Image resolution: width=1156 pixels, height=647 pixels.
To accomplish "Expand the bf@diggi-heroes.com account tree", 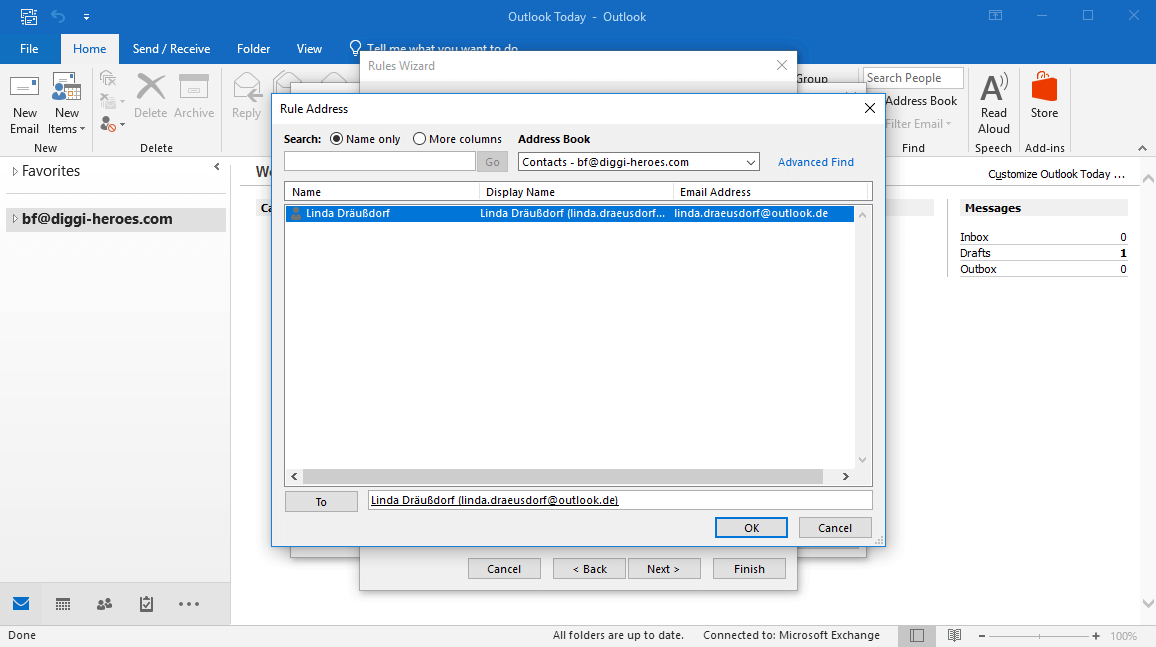I will coord(15,219).
